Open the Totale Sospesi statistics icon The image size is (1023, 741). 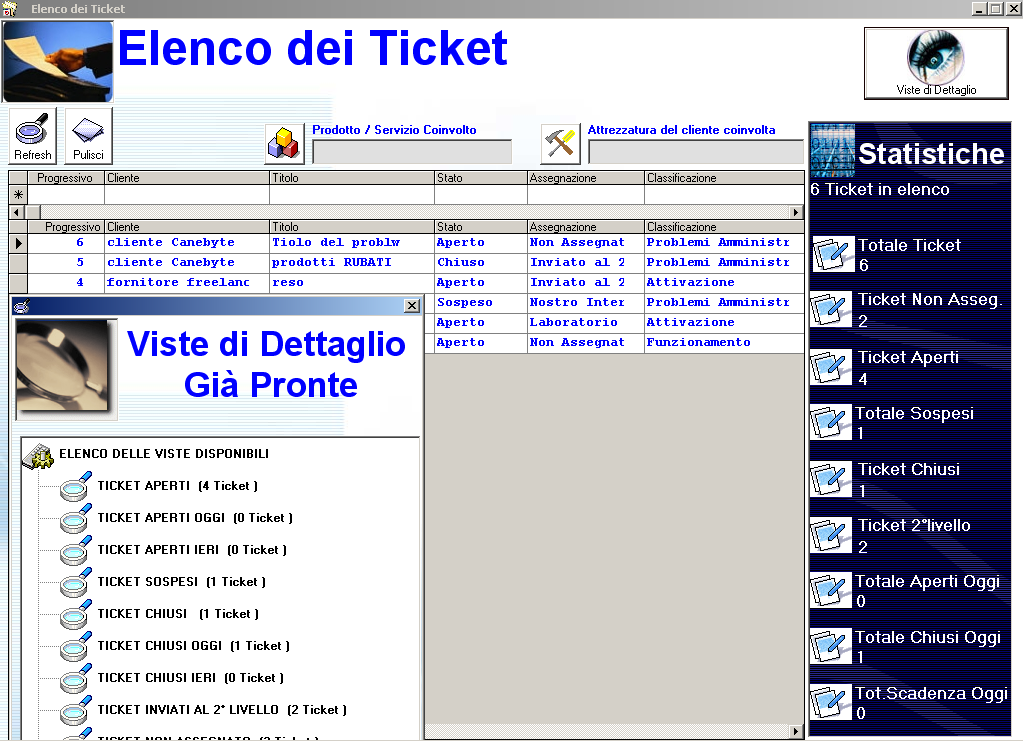point(832,423)
